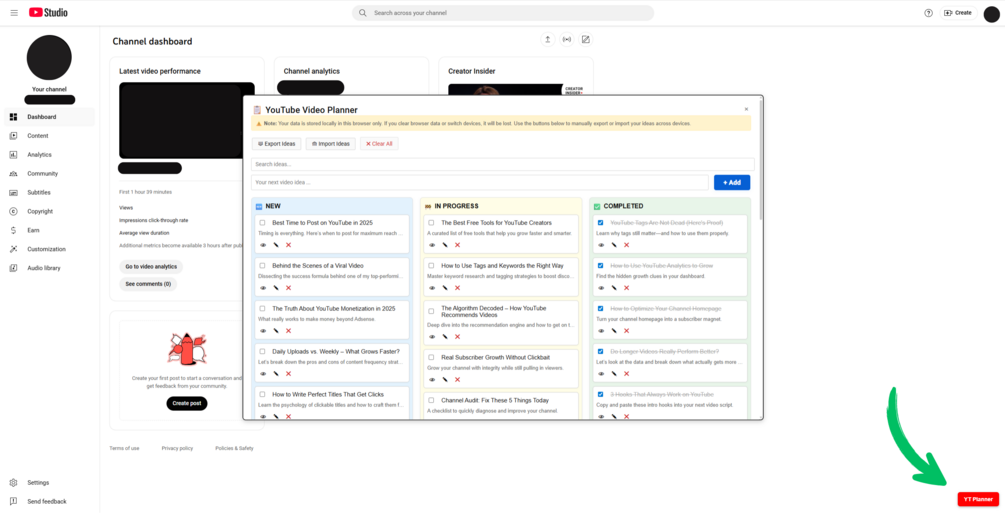Click the planner popup vertical scrollbar
Screen dimensions: 1005x513
pos(760,160)
